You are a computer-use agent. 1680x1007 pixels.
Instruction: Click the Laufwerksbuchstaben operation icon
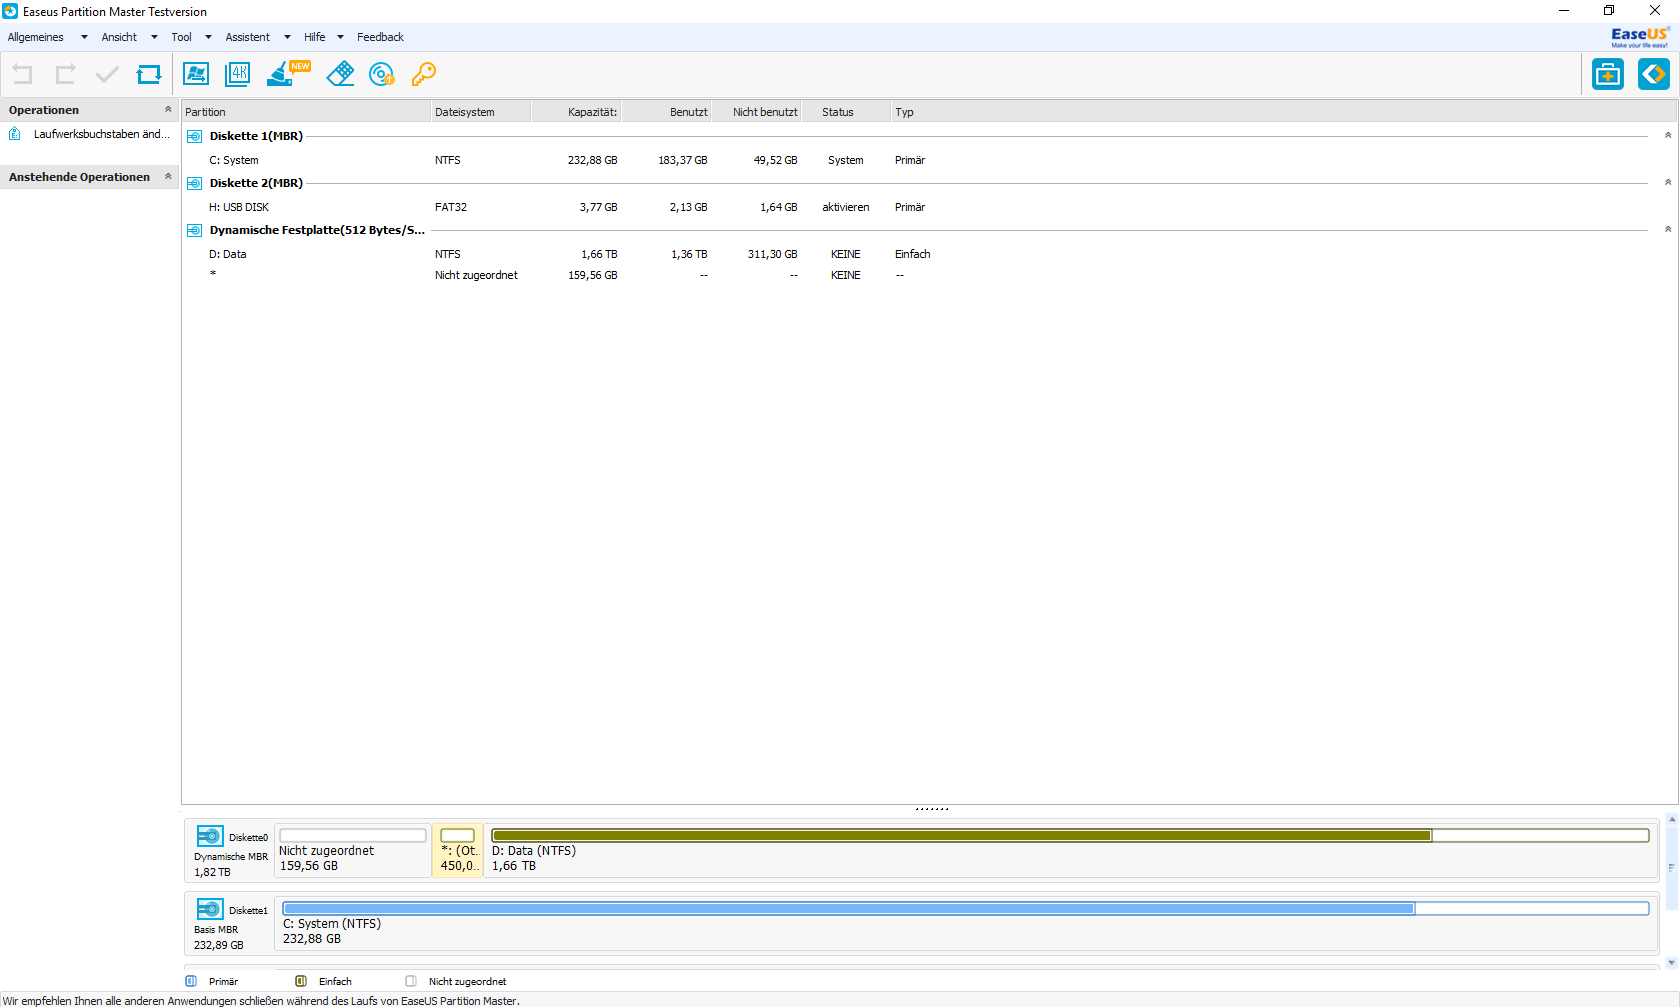[15, 134]
